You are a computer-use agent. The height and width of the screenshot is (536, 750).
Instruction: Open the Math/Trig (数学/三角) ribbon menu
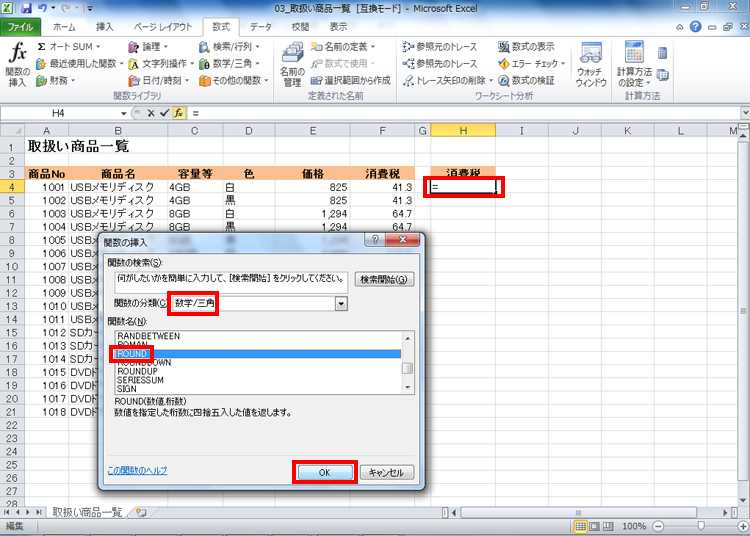tap(230, 64)
